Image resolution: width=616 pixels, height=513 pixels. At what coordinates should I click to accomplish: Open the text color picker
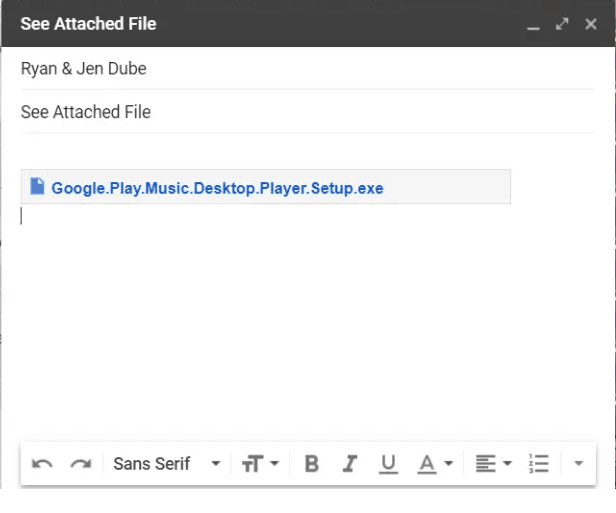434,464
